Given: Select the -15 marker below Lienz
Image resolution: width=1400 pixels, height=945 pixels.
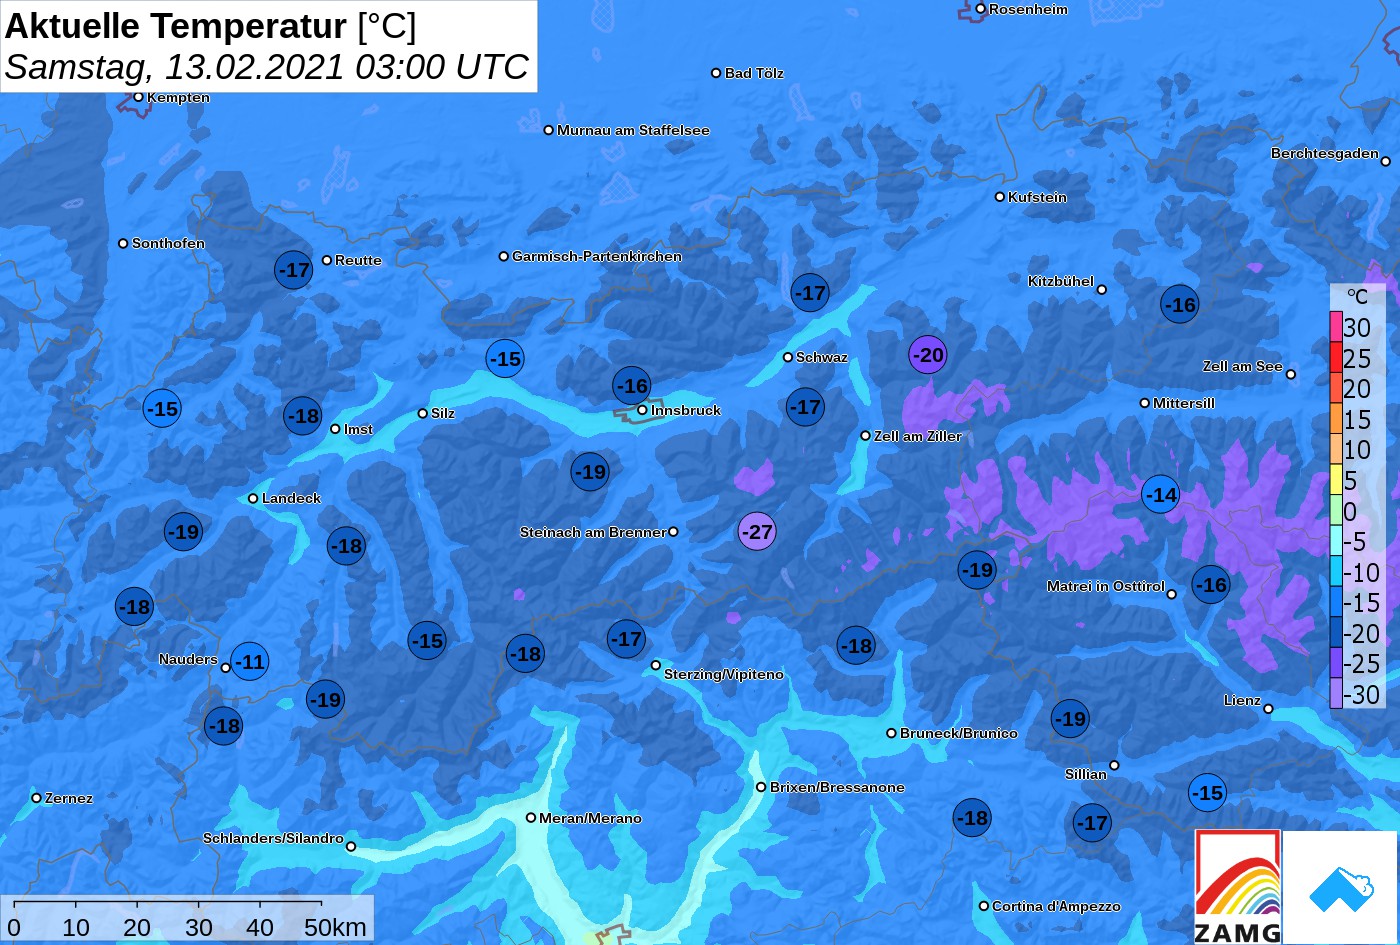Looking at the screenshot, I should tap(1208, 793).
